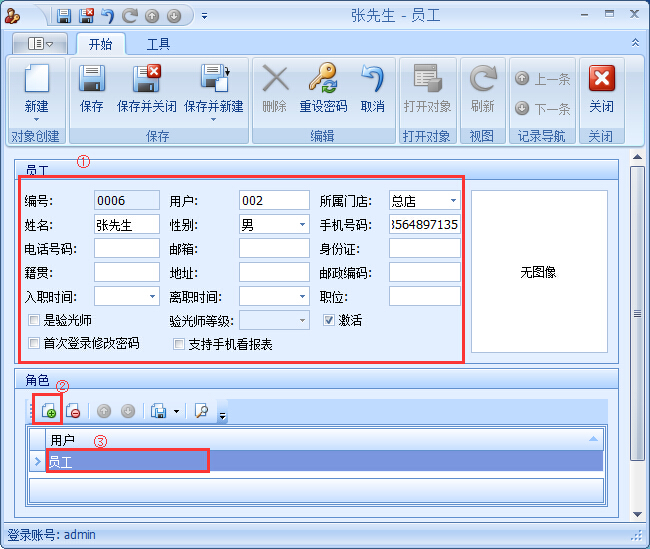Image resolution: width=650 pixels, height=549 pixels.
Task: Open the 性别 gender dropdown
Action: (302, 225)
